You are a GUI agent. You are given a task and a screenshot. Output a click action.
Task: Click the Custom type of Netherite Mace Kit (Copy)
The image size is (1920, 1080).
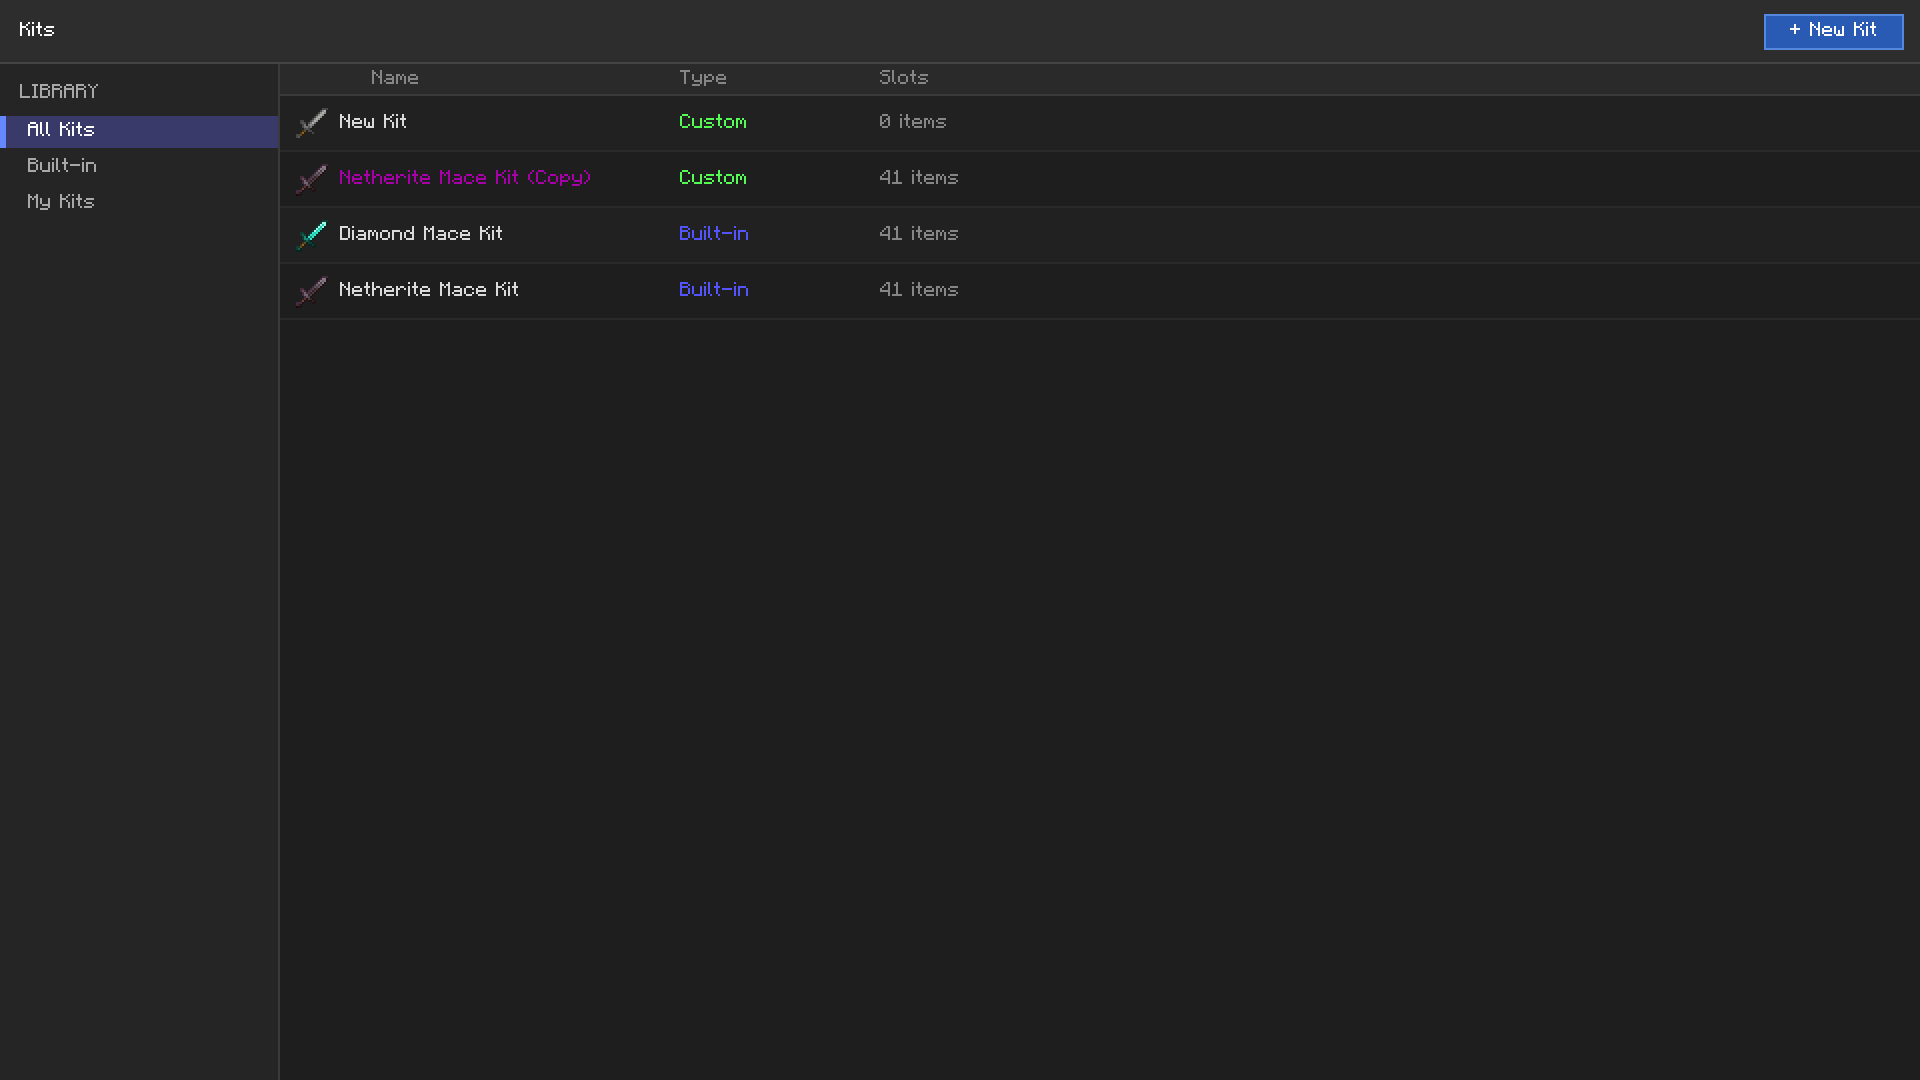coord(713,178)
